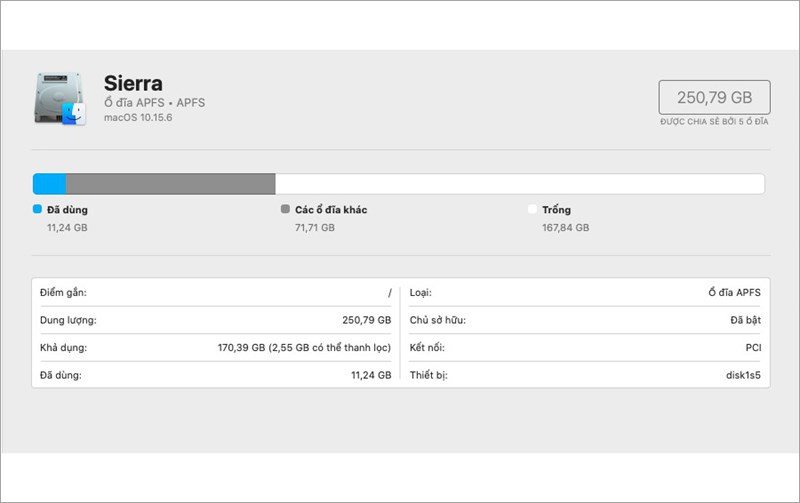
Task: Select the Điểm gắn row
Action: pyautogui.click(x=215, y=292)
